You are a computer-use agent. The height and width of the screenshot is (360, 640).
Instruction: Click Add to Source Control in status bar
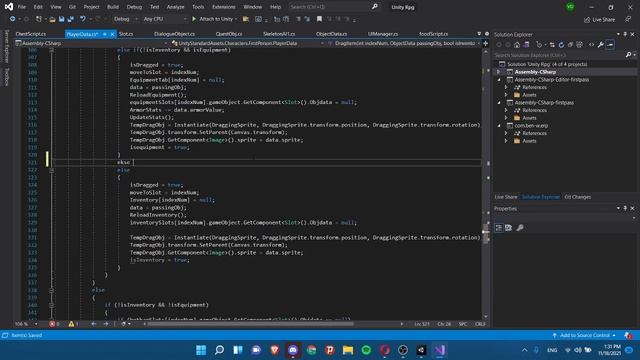584,335
